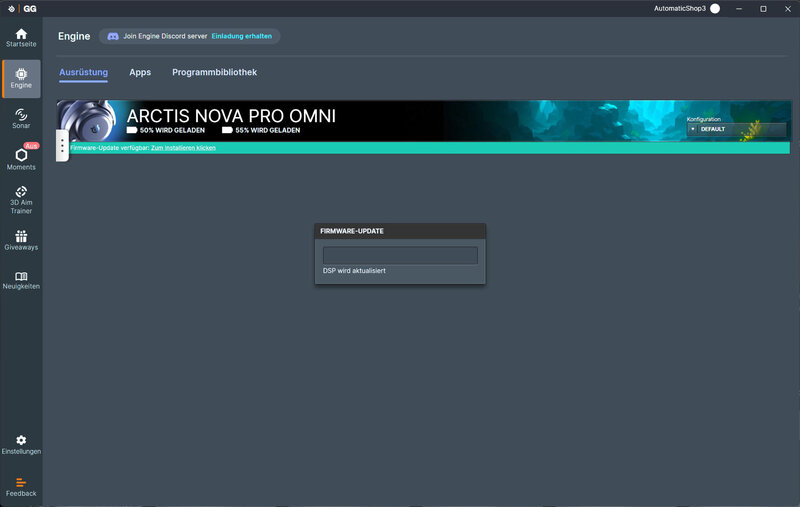
Task: Close the GG window
Action: tap(788, 9)
